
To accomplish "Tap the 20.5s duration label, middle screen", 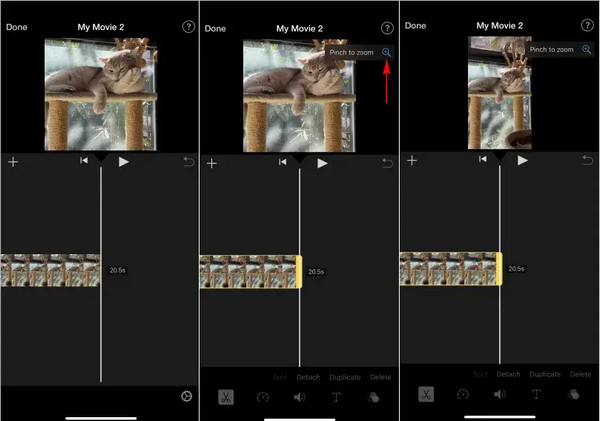I will [x=316, y=272].
